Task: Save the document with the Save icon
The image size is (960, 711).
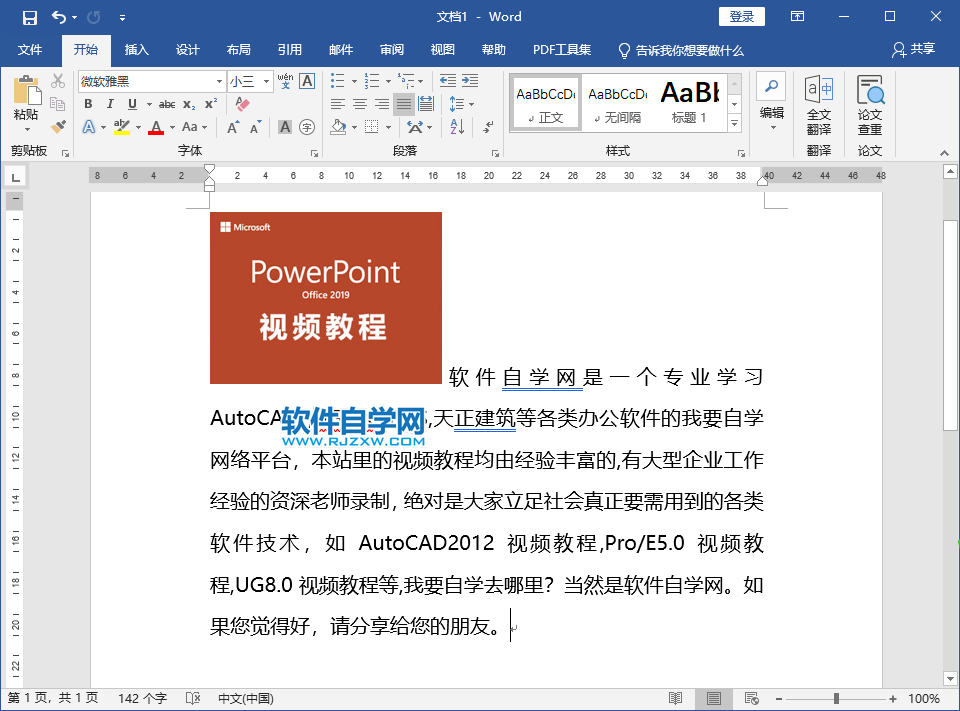Action: pyautogui.click(x=29, y=17)
